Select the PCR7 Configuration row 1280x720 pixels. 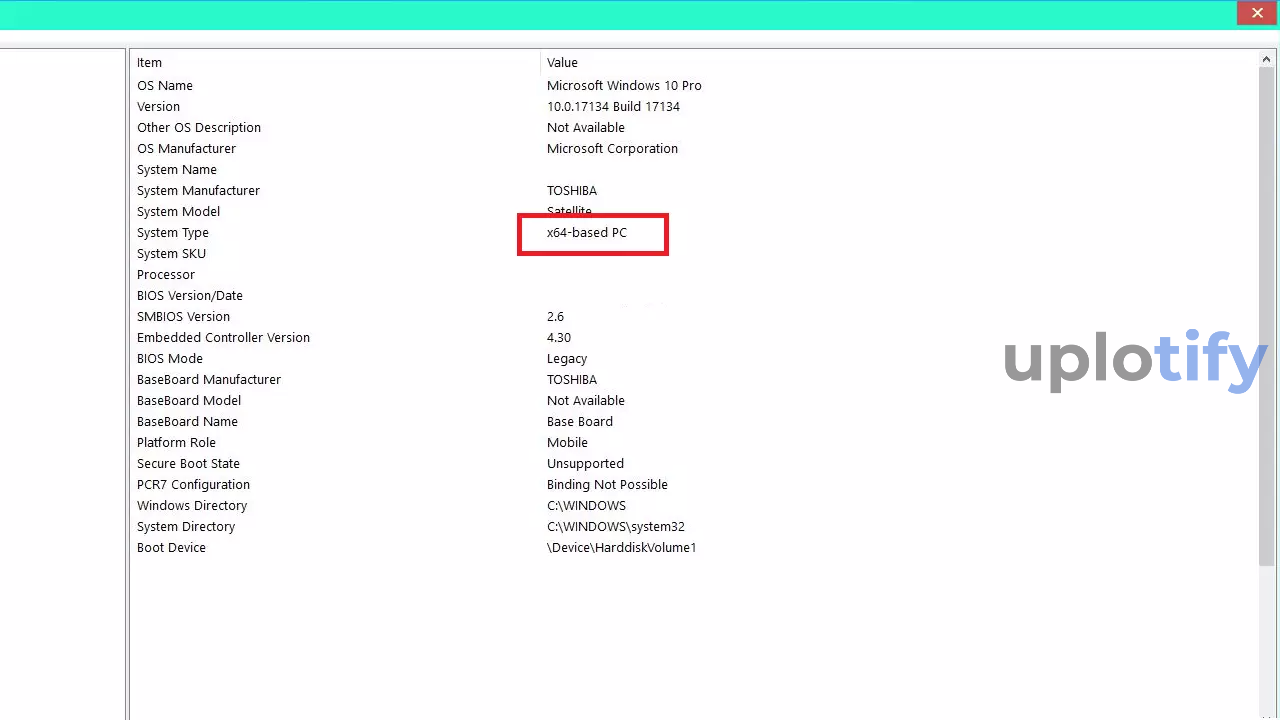(x=694, y=484)
